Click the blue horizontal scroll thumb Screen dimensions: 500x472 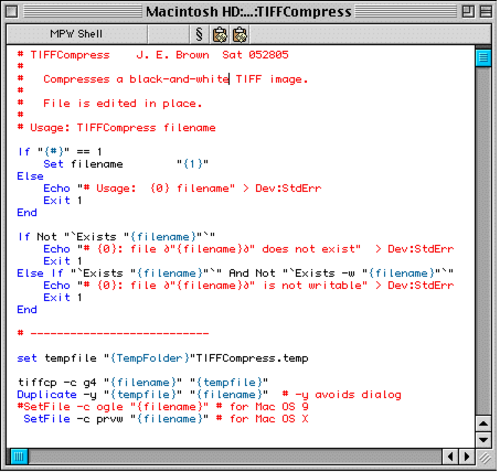point(19,456)
